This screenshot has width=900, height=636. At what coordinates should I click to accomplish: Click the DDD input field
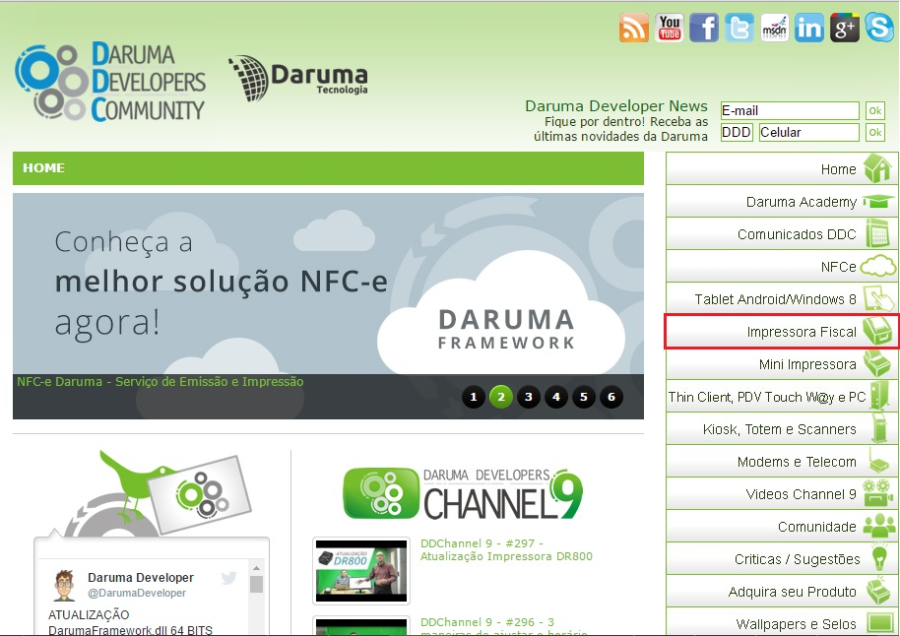tap(736, 132)
